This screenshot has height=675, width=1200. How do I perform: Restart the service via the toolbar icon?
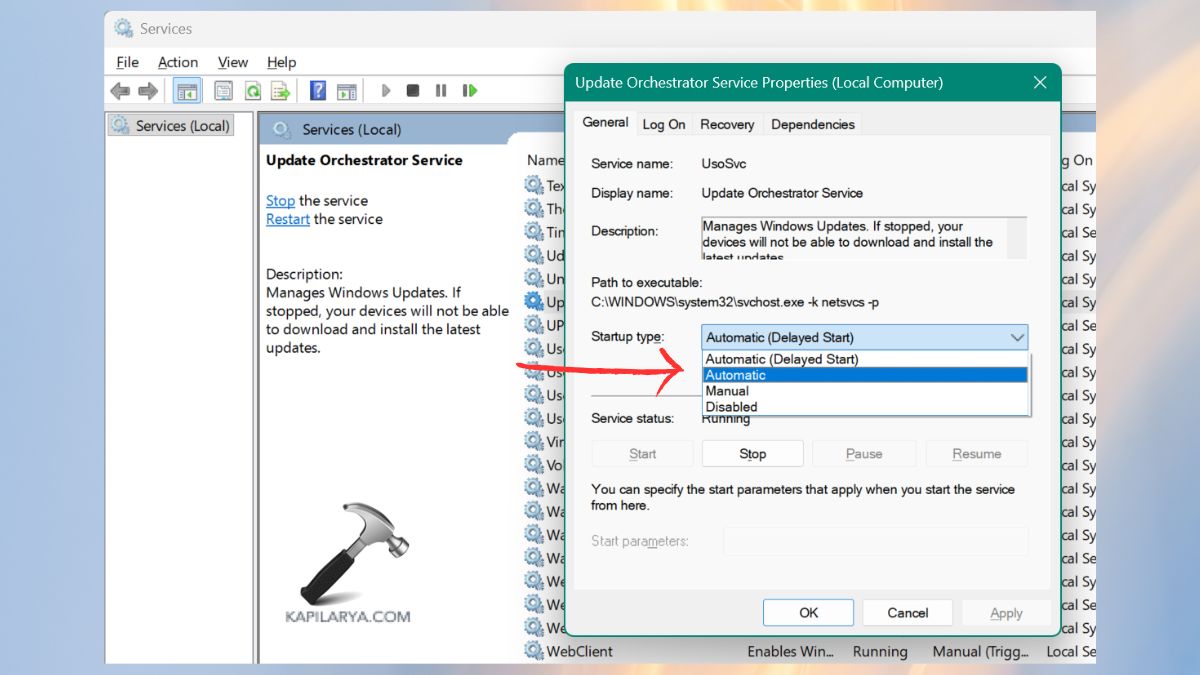pyautogui.click(x=469, y=90)
